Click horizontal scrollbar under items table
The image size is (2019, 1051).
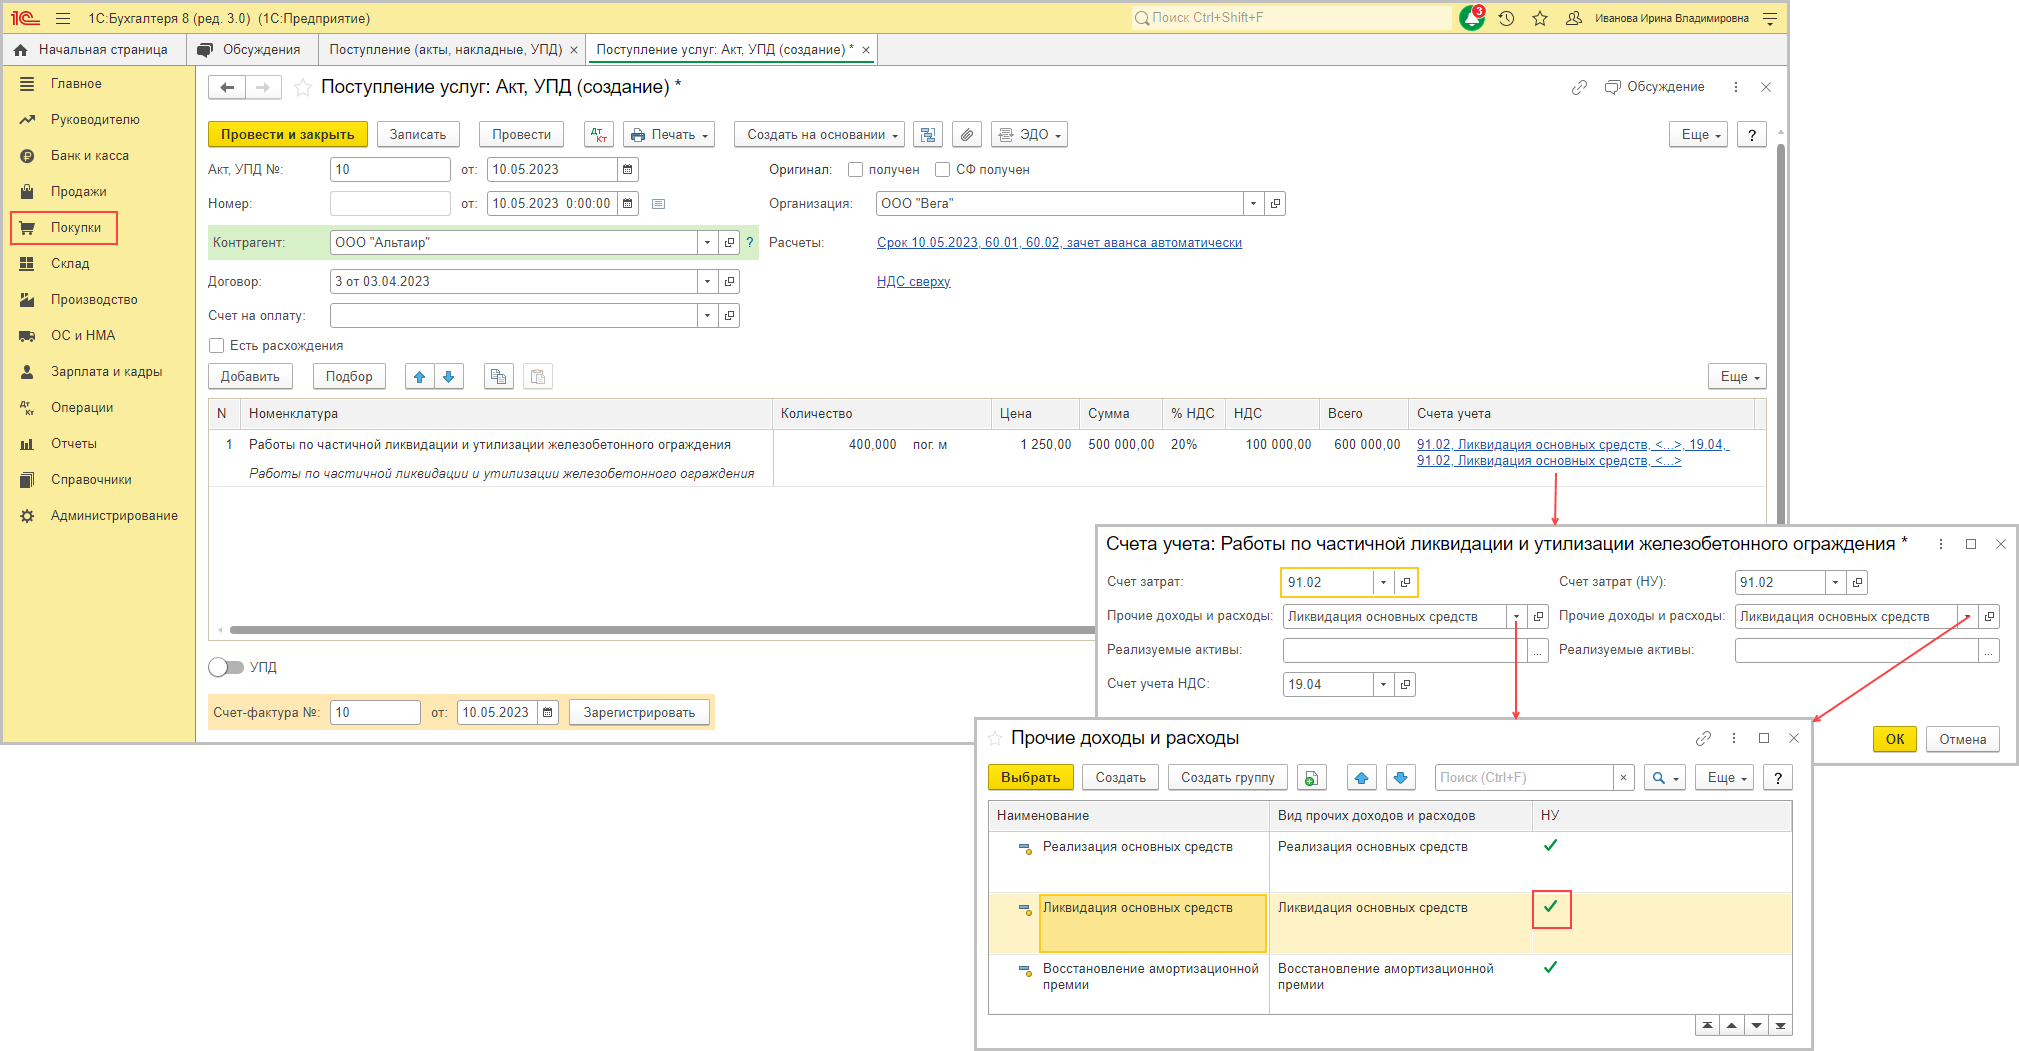(660, 630)
